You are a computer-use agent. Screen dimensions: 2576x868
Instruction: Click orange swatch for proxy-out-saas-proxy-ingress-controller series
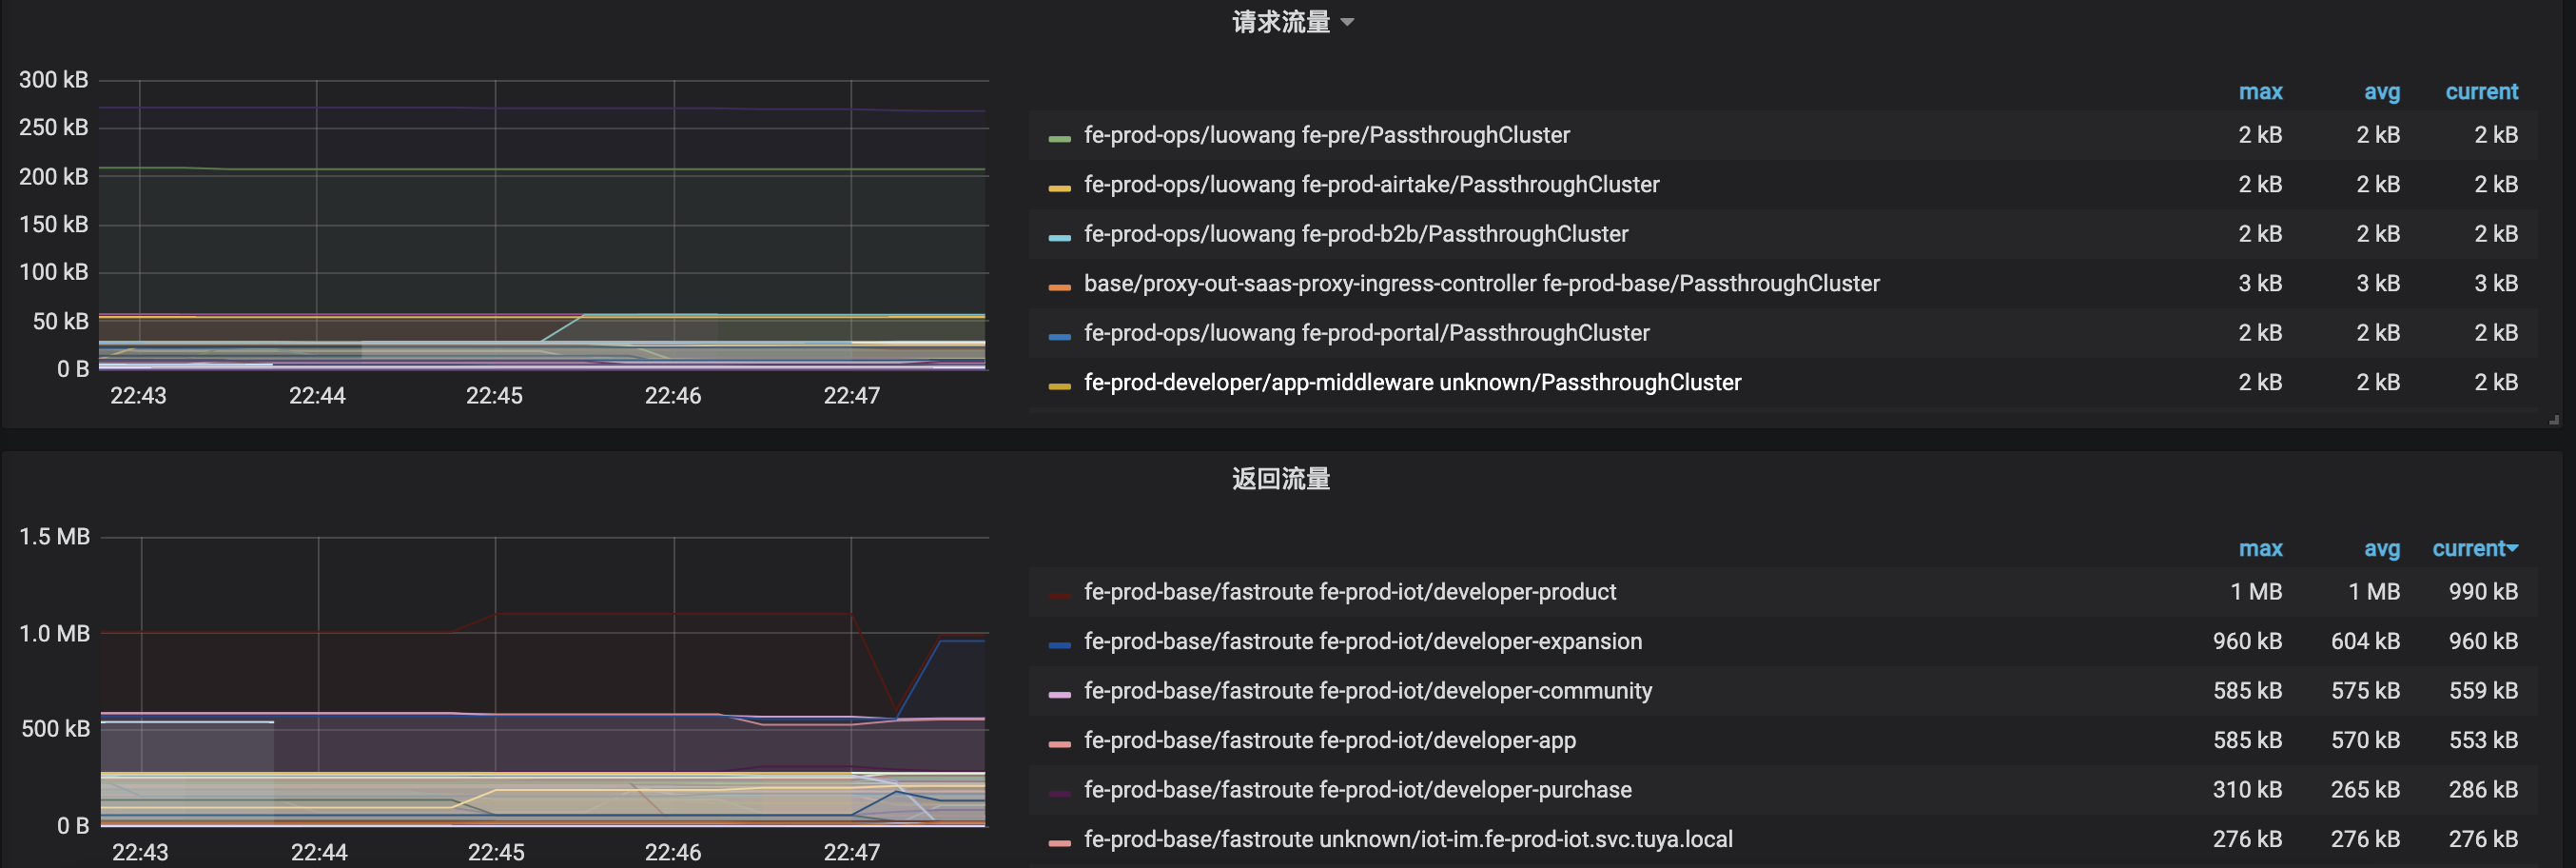click(x=1059, y=287)
